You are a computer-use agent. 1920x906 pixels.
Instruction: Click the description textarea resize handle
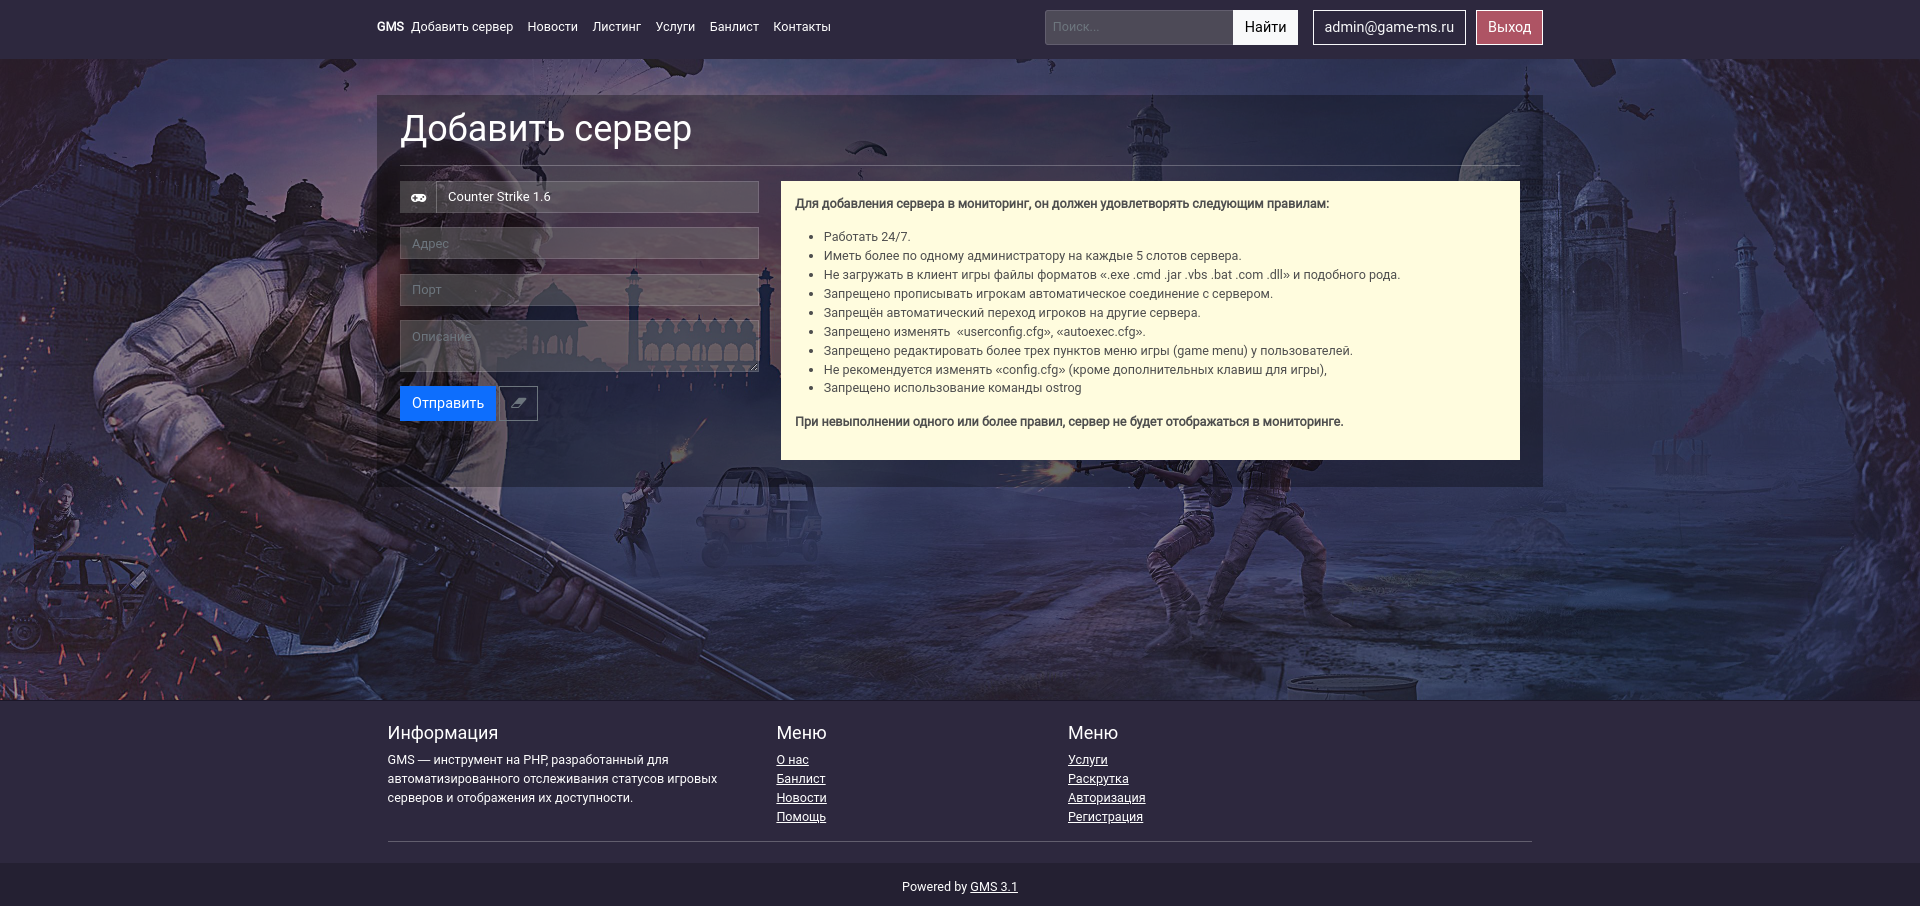[x=753, y=366]
